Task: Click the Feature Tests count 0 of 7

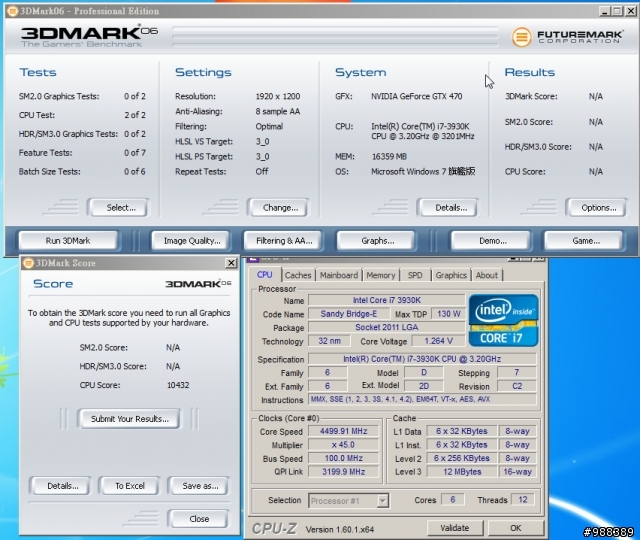Action: point(135,153)
